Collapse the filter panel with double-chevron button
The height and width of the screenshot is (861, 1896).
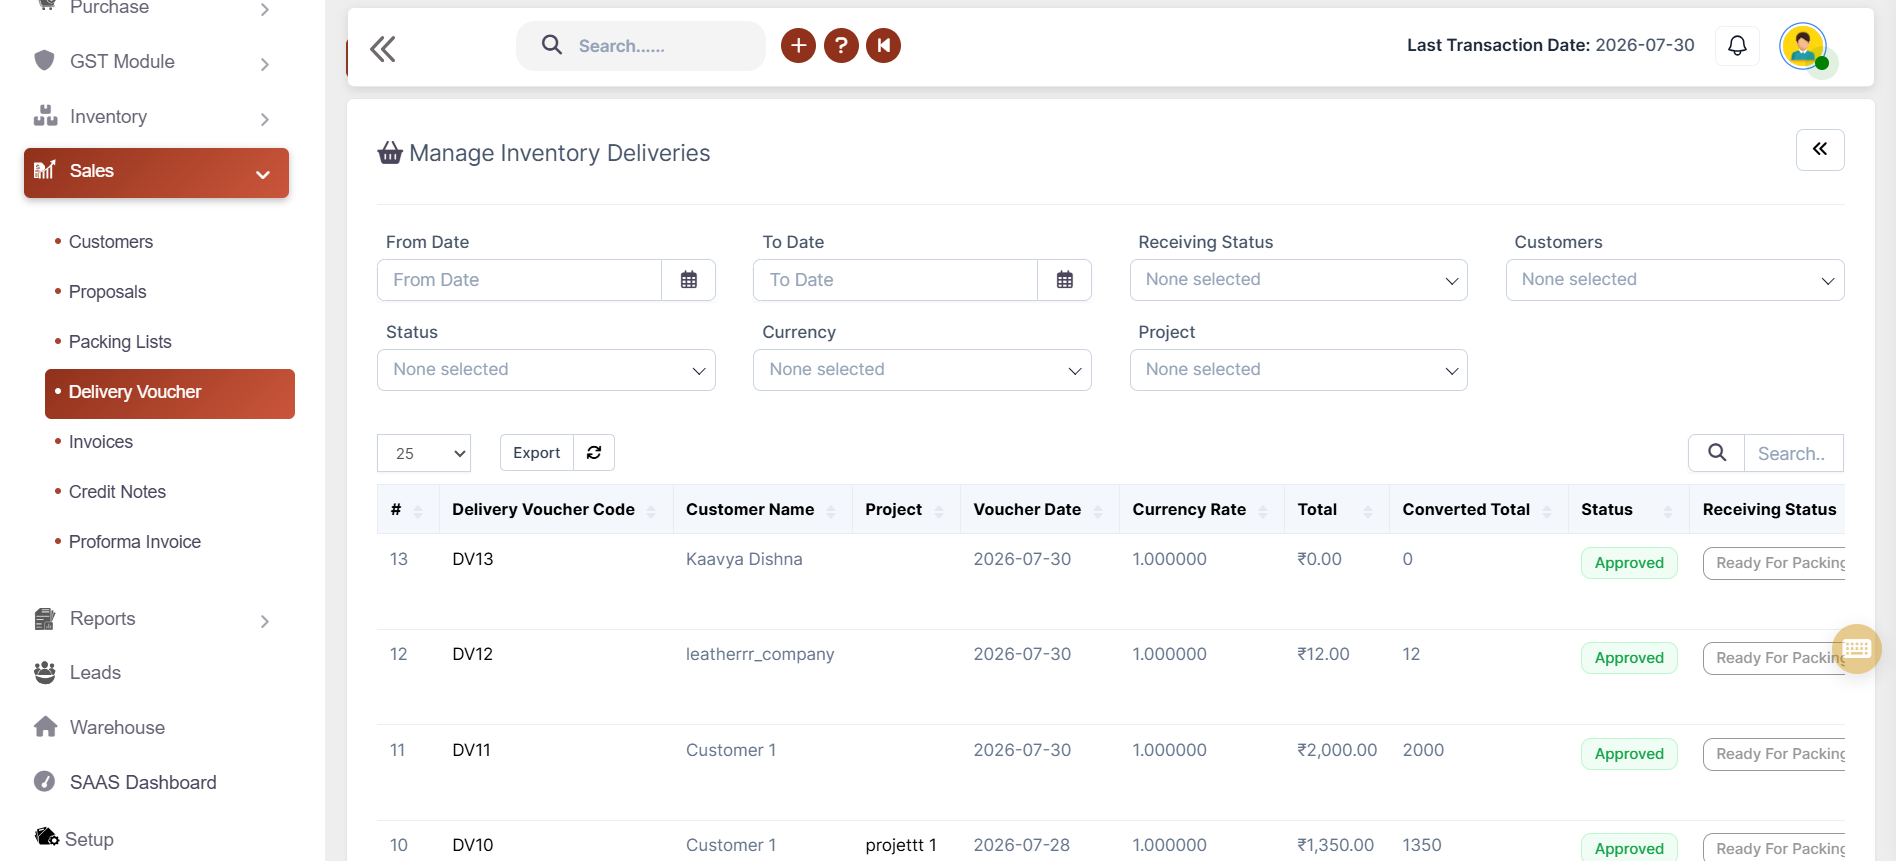[x=1820, y=150]
